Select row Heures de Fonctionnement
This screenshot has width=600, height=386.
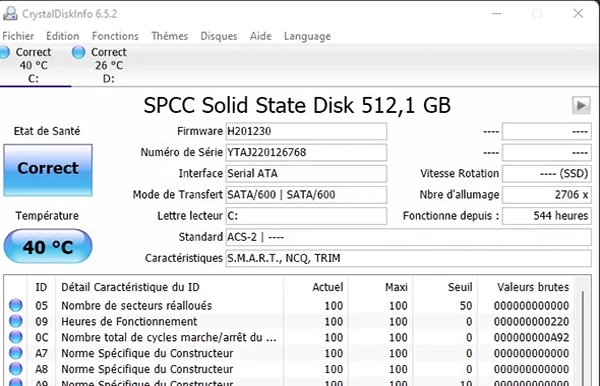point(289,321)
